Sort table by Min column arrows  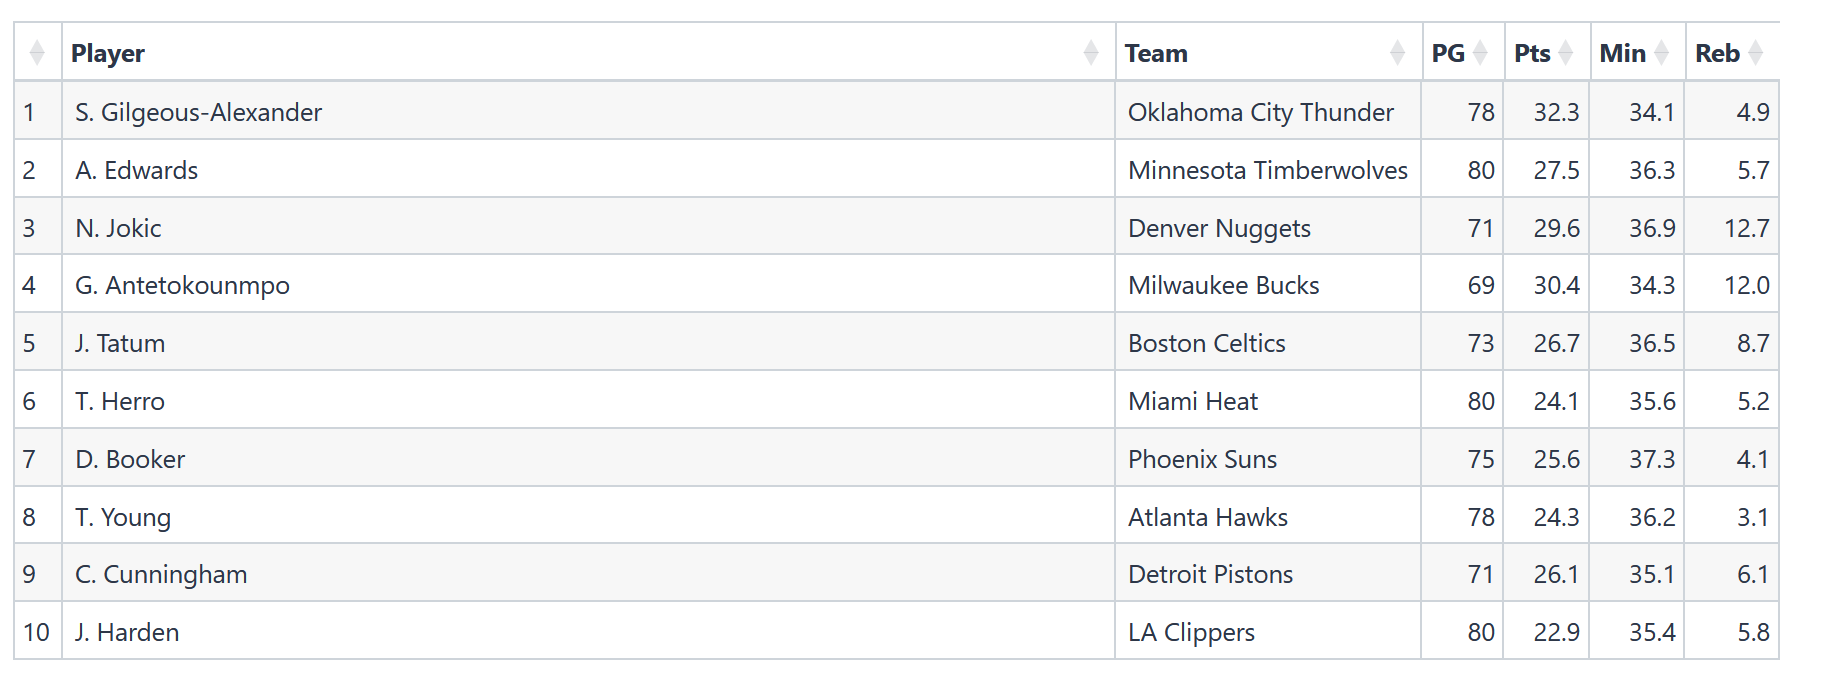(1661, 53)
